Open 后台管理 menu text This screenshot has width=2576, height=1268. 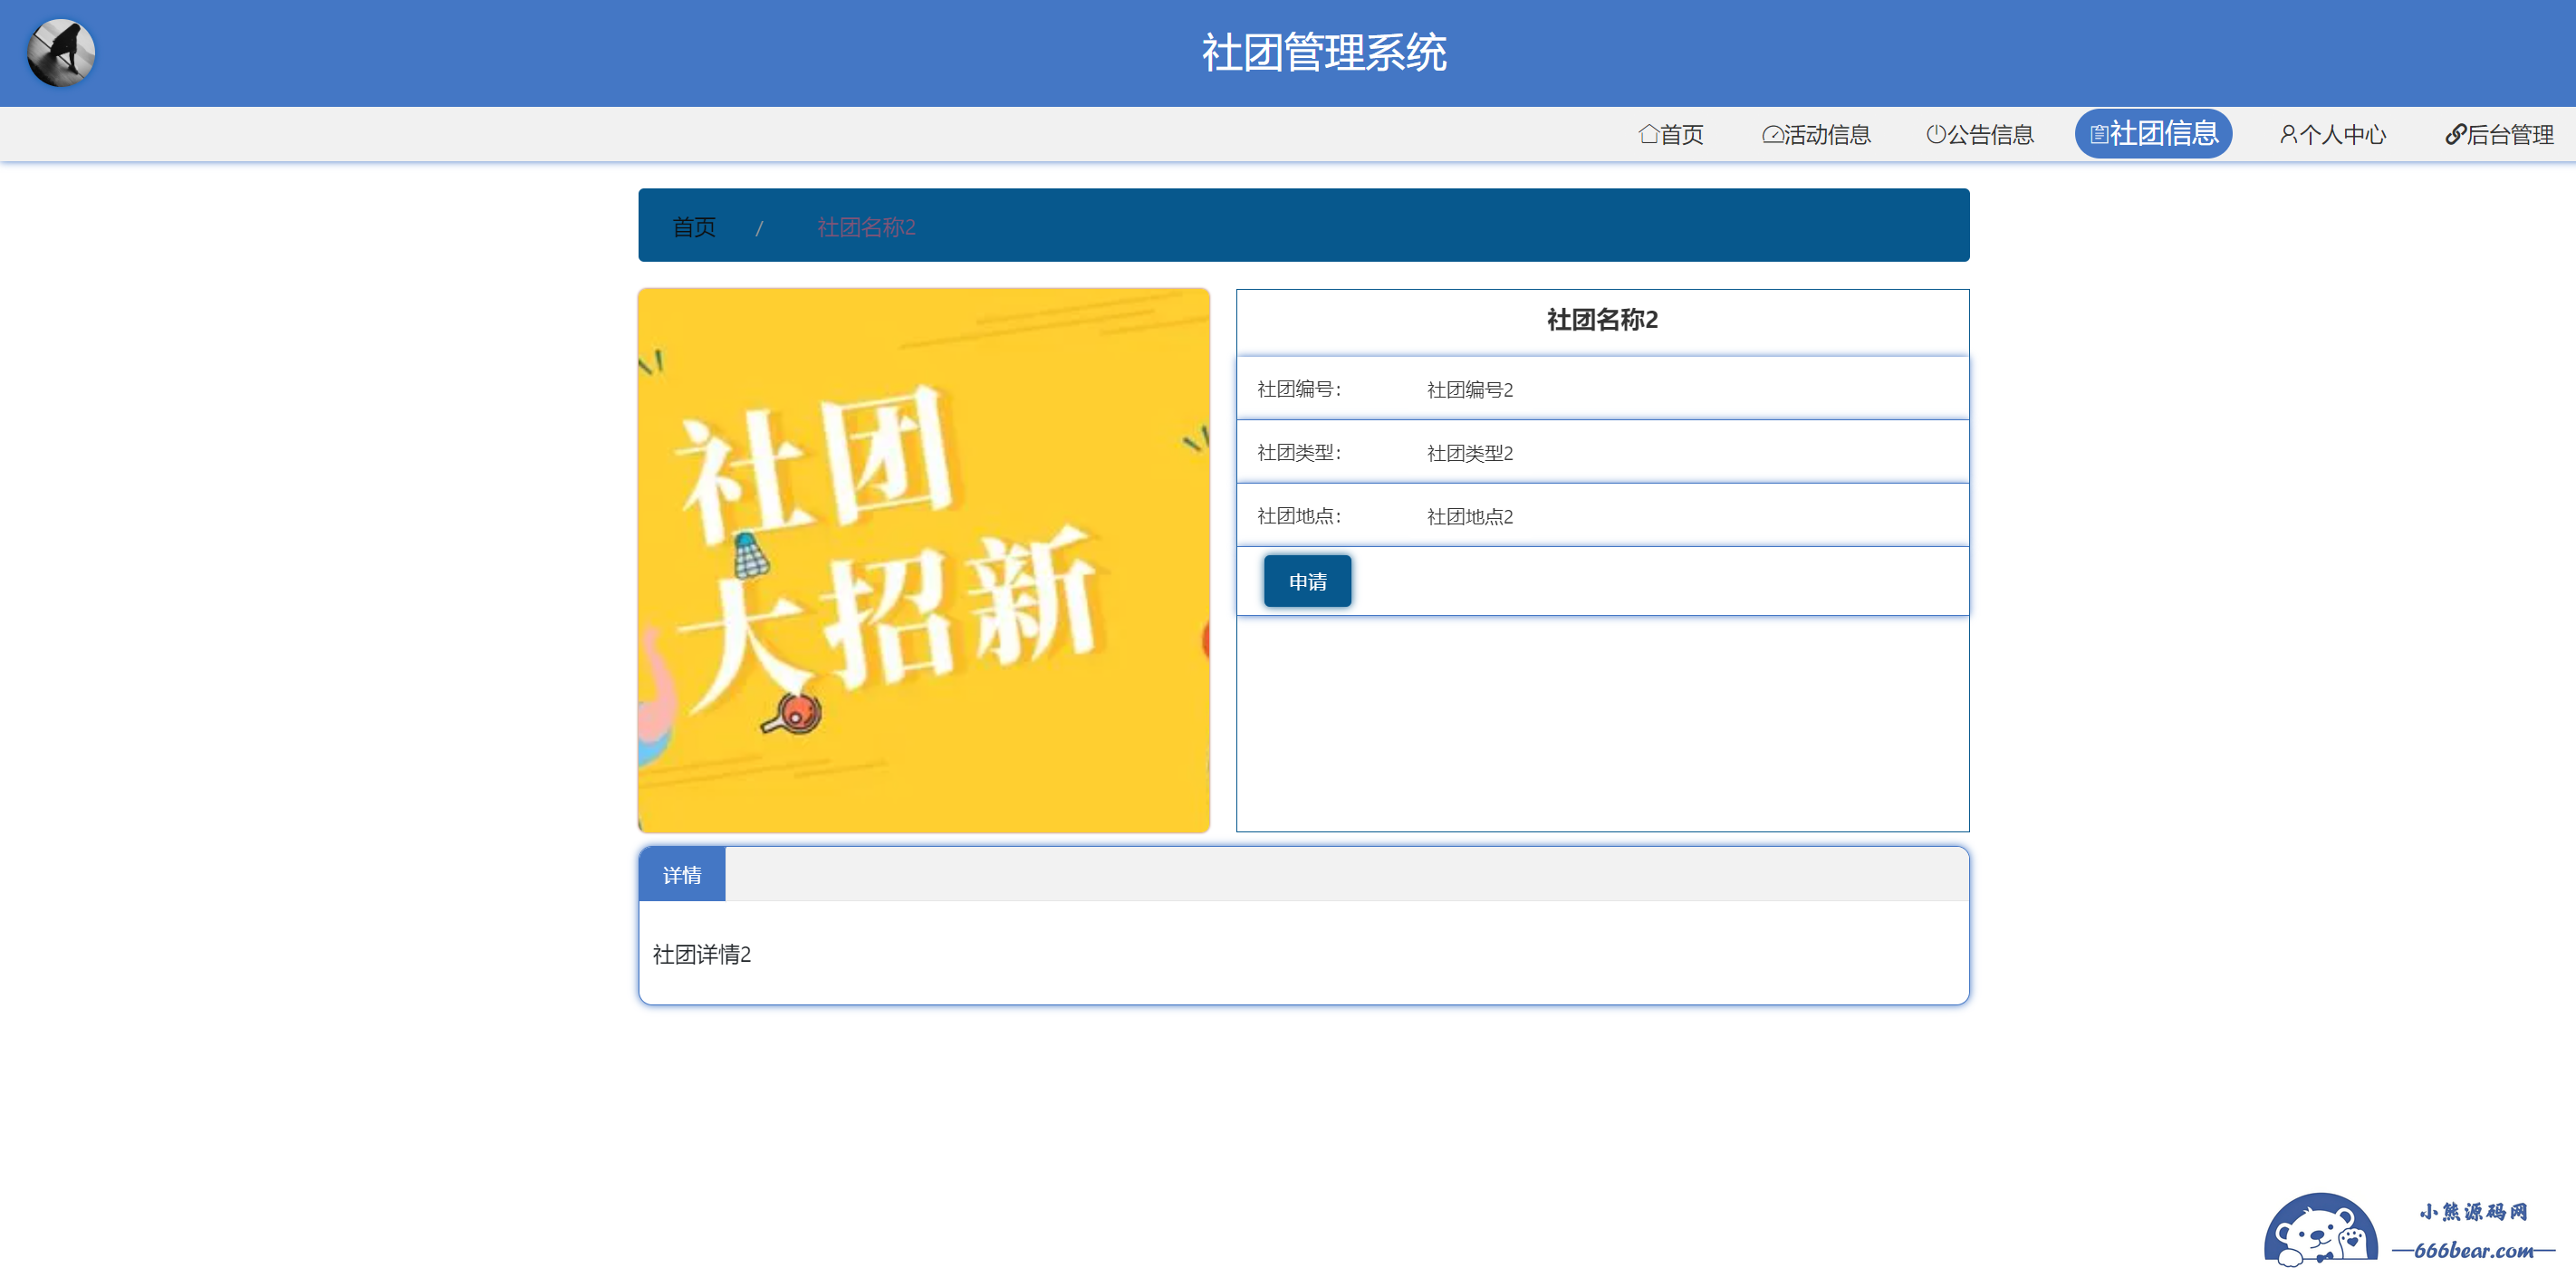pos(2510,134)
